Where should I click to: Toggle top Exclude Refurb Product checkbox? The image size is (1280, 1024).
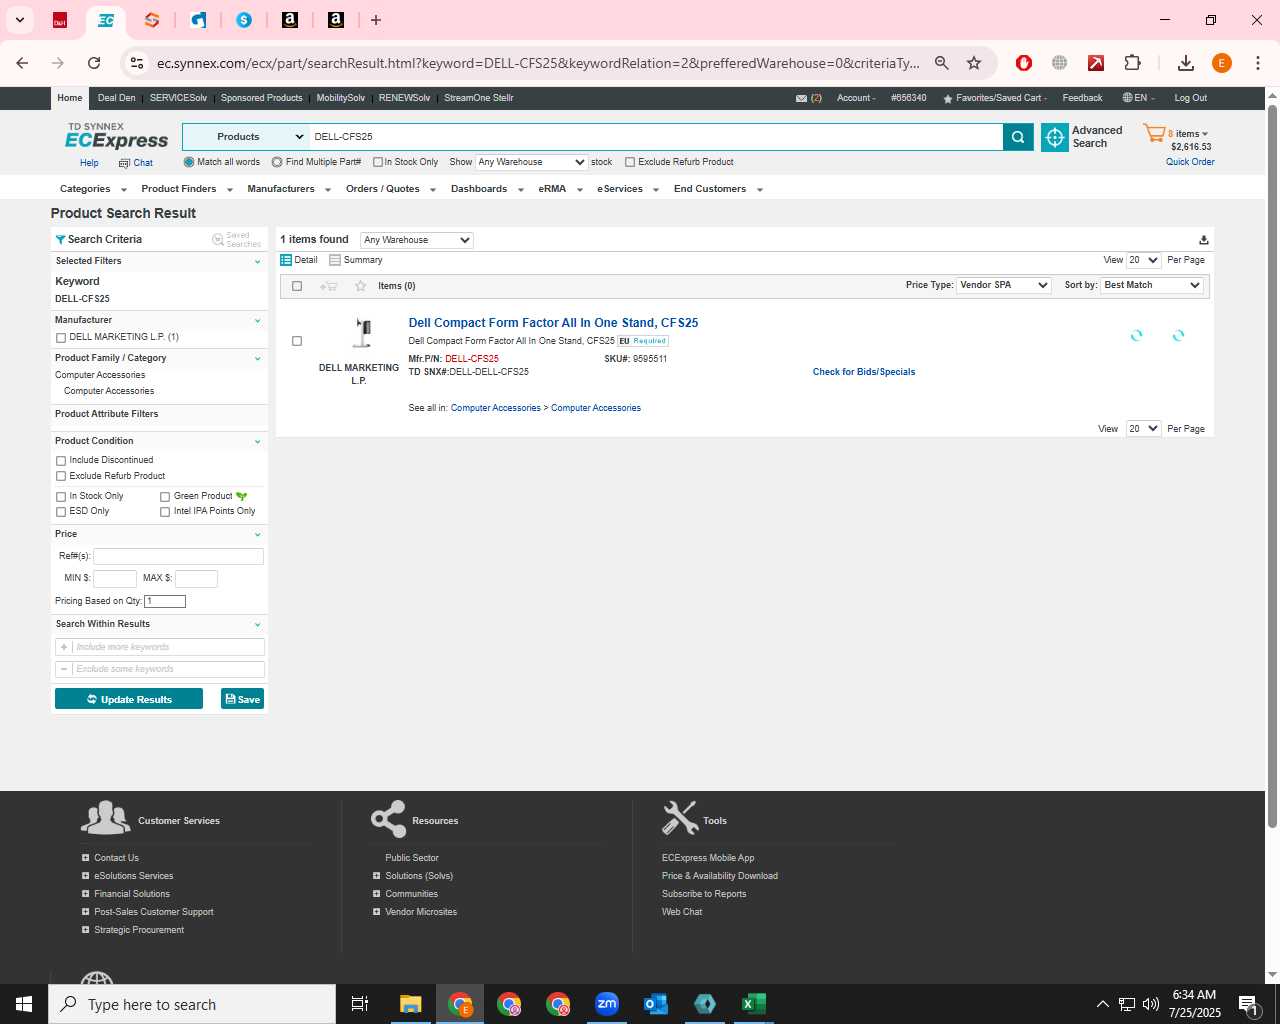630,162
